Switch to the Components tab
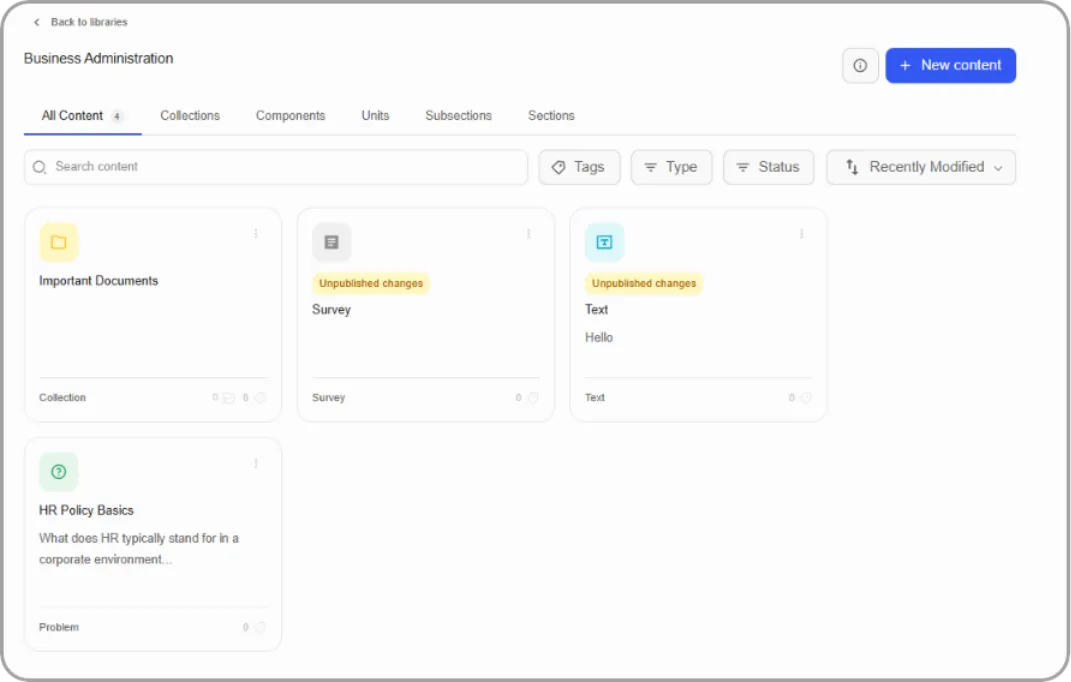The height and width of the screenshot is (682, 1071). [290, 115]
